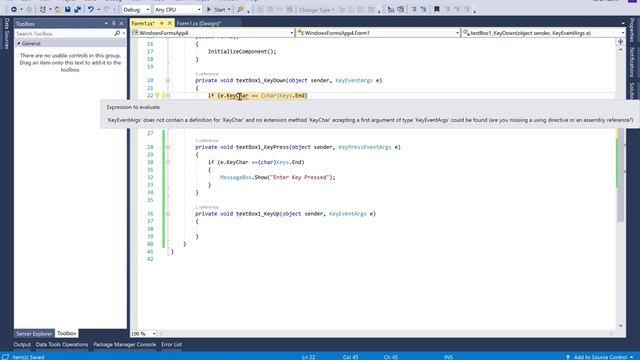The height and width of the screenshot is (360, 640).
Task: Click the MessageBox text on line 32
Action: click(x=236, y=178)
